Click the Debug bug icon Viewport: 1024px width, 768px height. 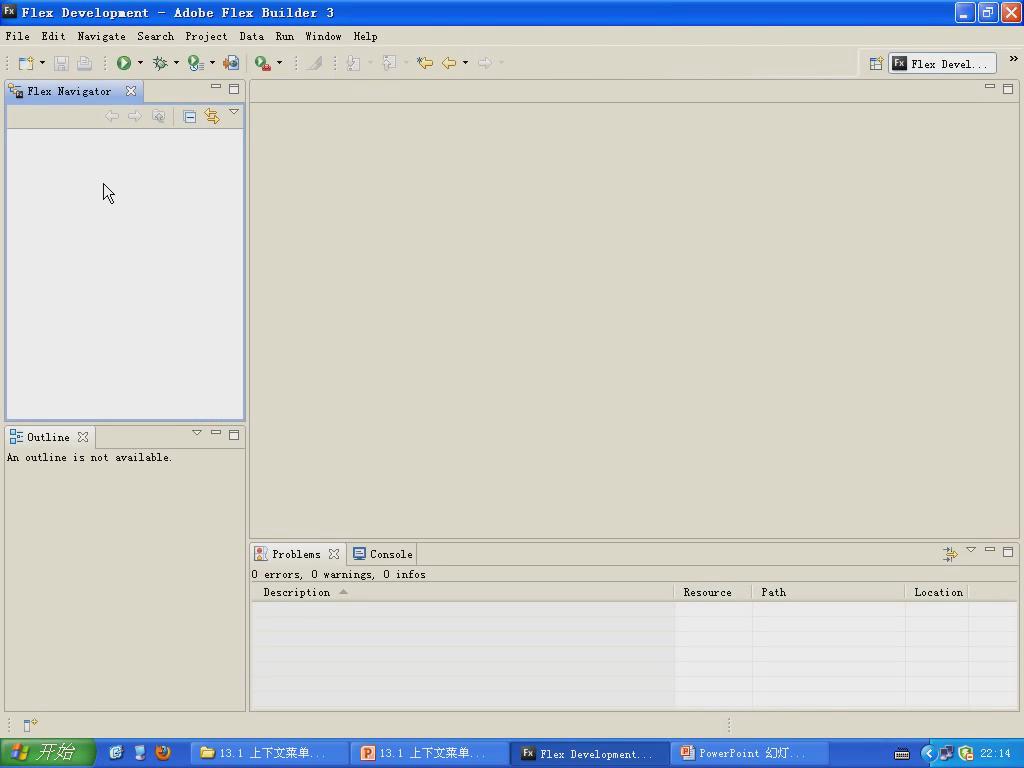159,63
